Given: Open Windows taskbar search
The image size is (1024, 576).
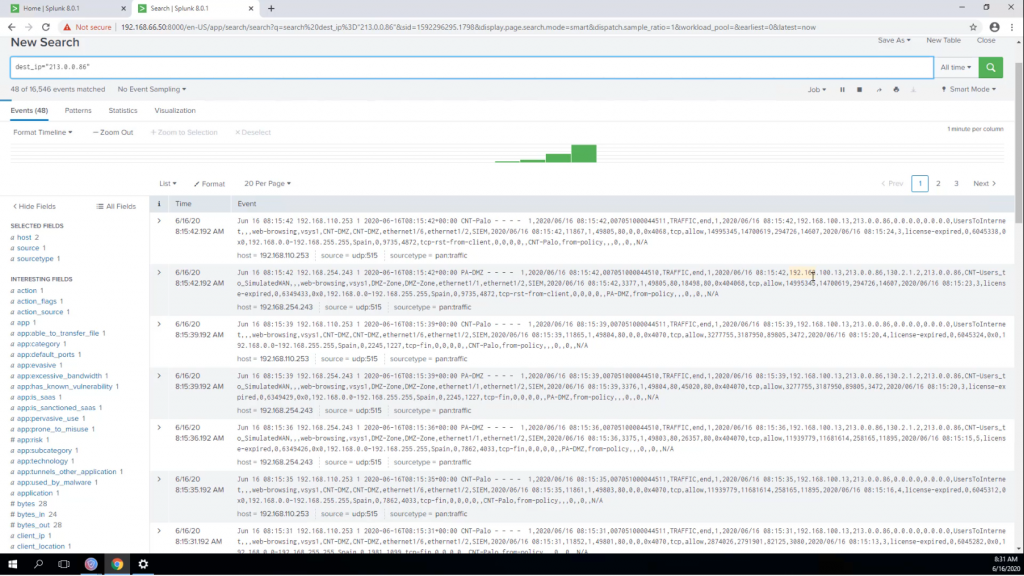Looking at the screenshot, I should pos(39,564).
